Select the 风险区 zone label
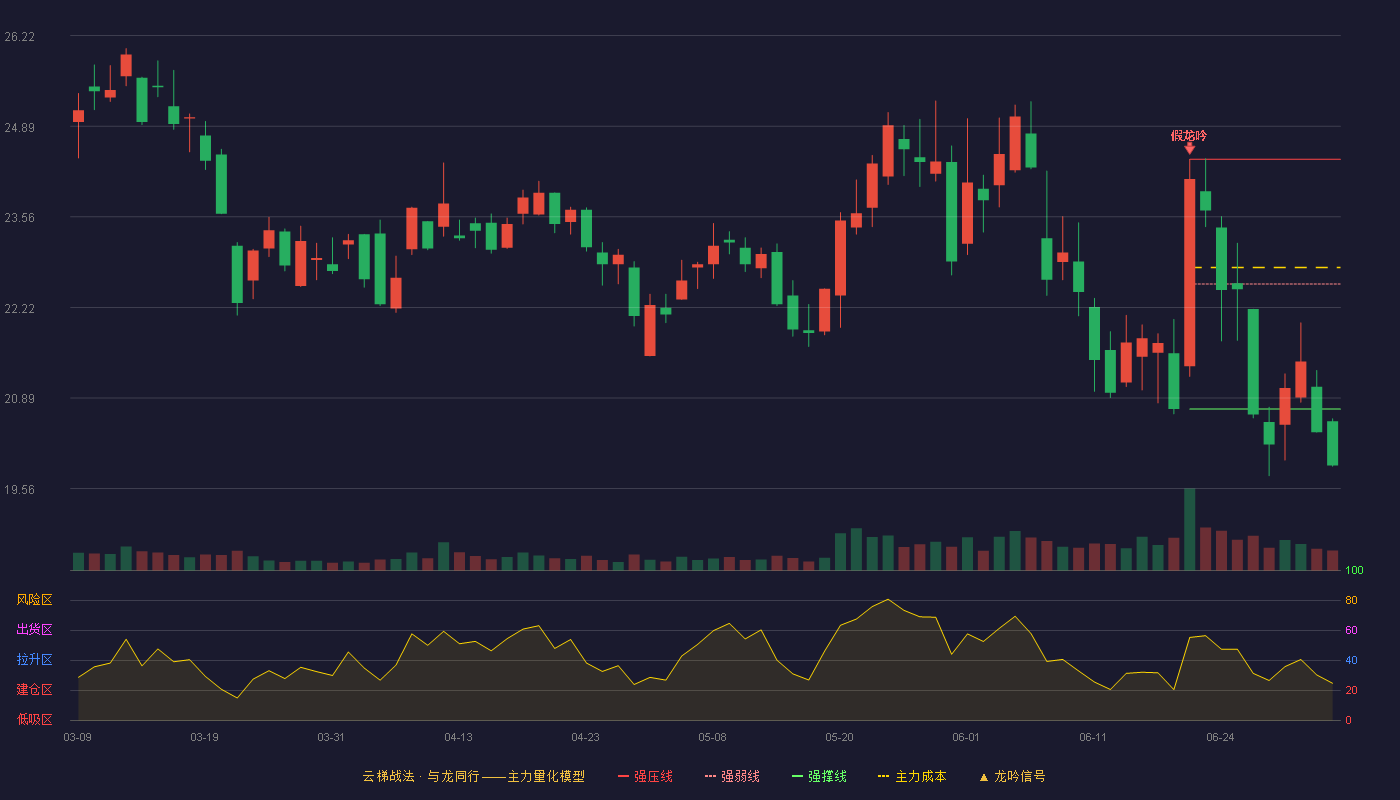This screenshot has height=800, width=1400. point(34,600)
